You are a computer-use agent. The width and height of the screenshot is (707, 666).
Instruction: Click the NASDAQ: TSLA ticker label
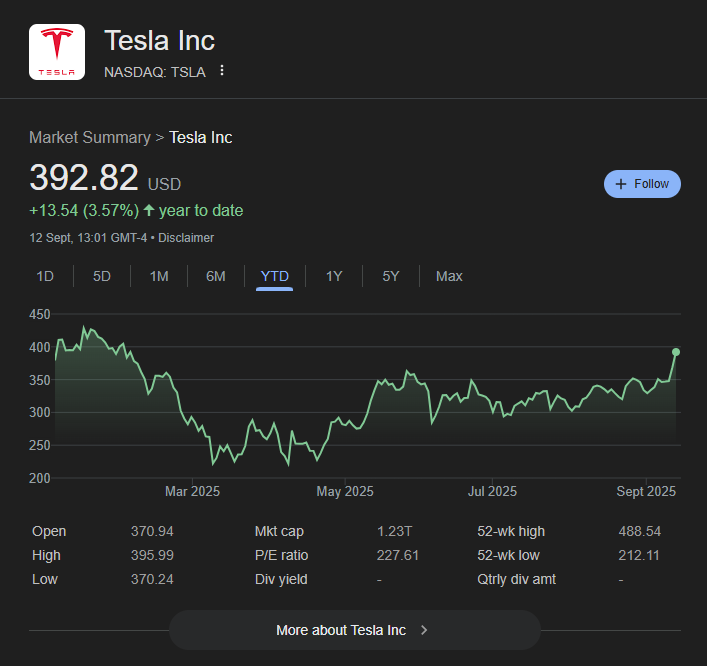(x=155, y=71)
